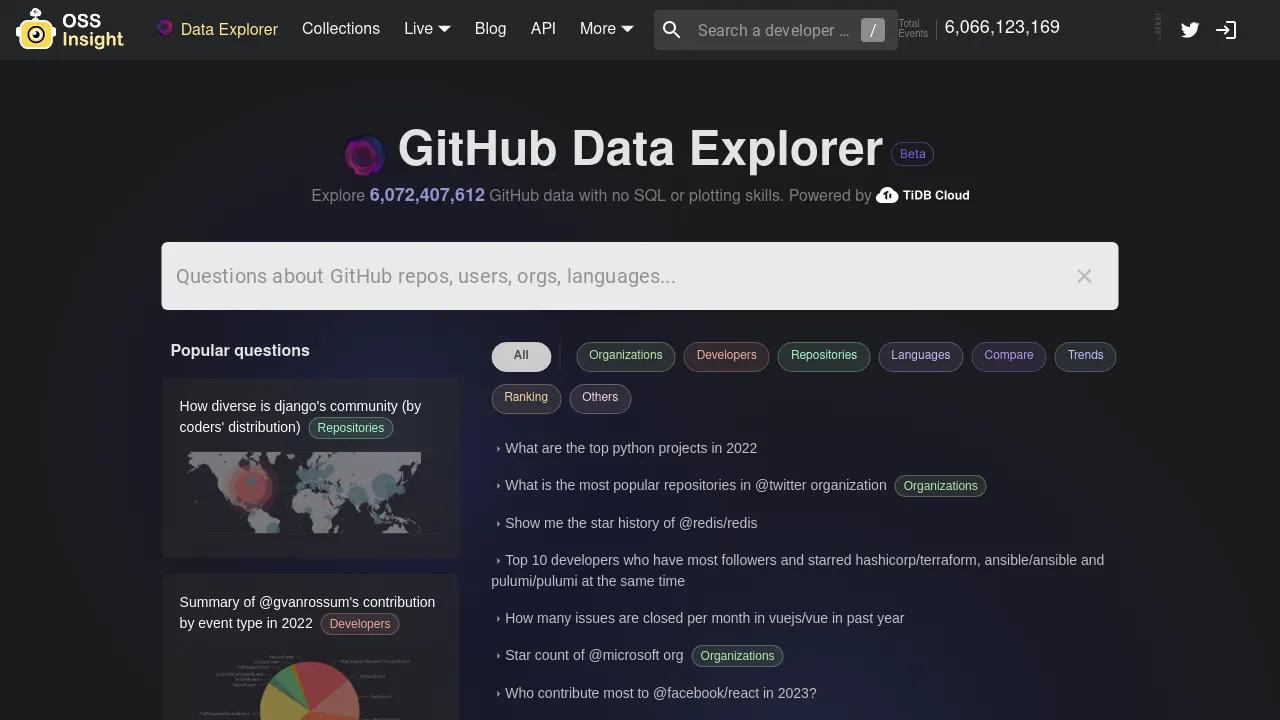Ask who contributes most to @facebook/react
Viewport: 1280px width, 720px height.
coord(660,693)
